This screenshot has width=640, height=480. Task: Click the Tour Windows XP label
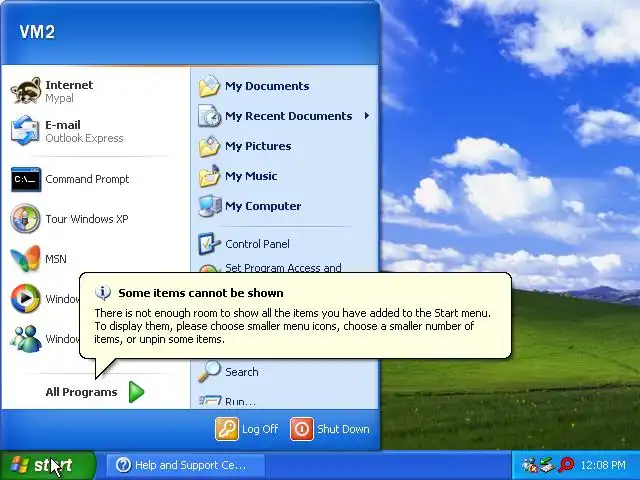coord(87,219)
